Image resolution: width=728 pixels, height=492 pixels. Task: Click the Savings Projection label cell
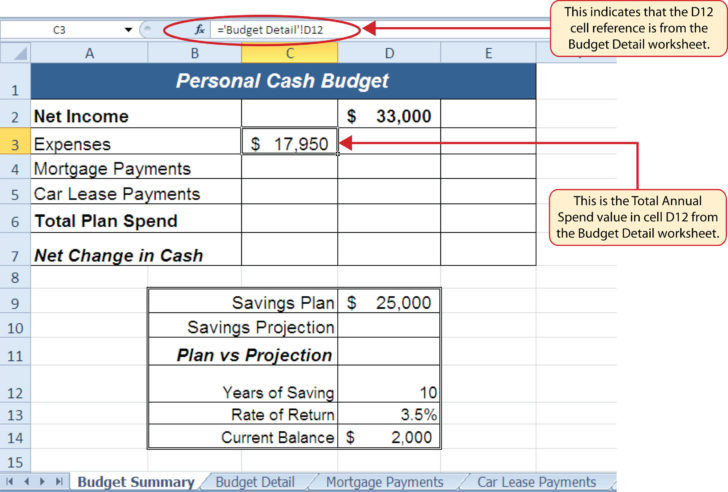(243, 325)
